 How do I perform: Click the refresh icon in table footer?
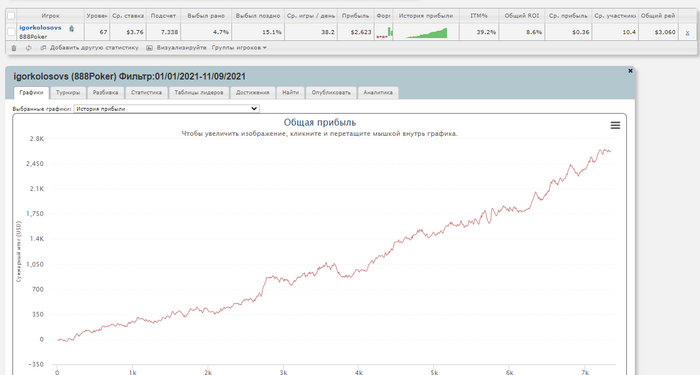click(x=29, y=48)
